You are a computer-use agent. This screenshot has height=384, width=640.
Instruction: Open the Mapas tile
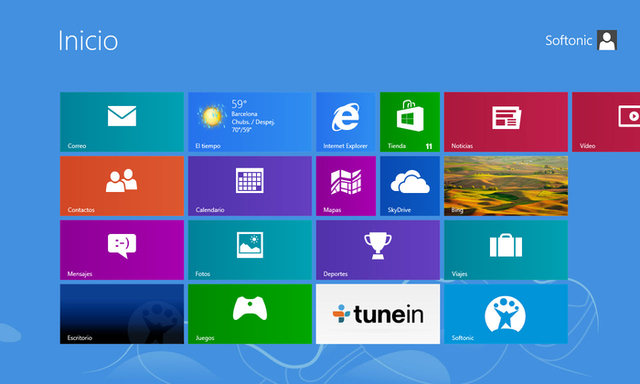(346, 186)
